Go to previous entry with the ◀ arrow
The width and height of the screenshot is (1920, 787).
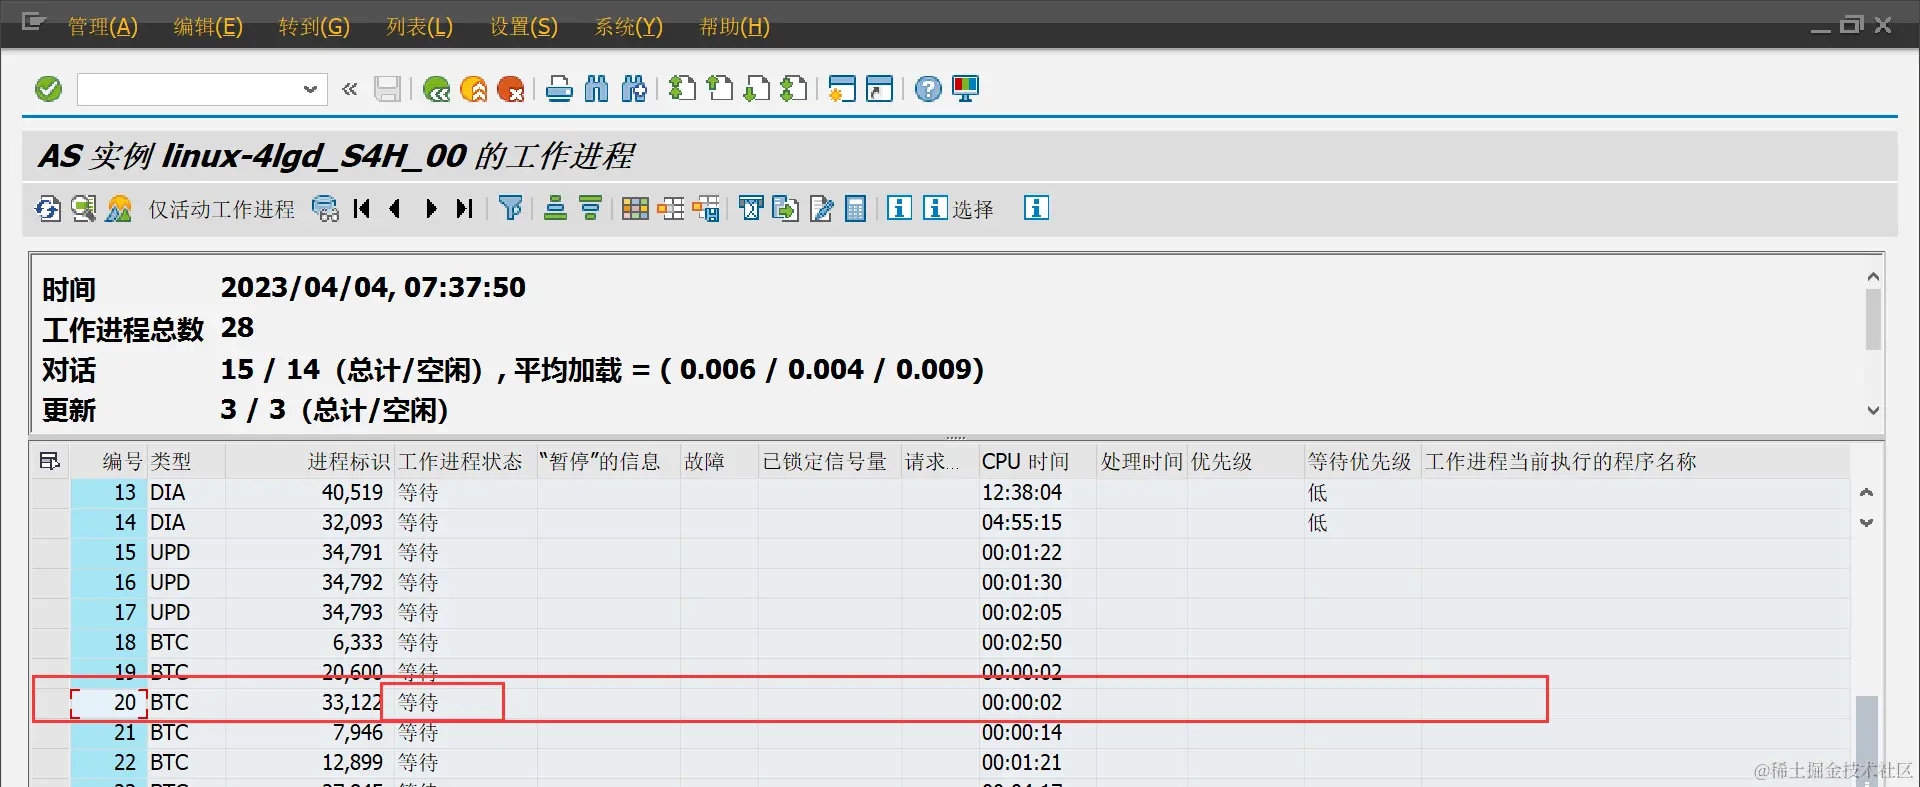coord(396,208)
